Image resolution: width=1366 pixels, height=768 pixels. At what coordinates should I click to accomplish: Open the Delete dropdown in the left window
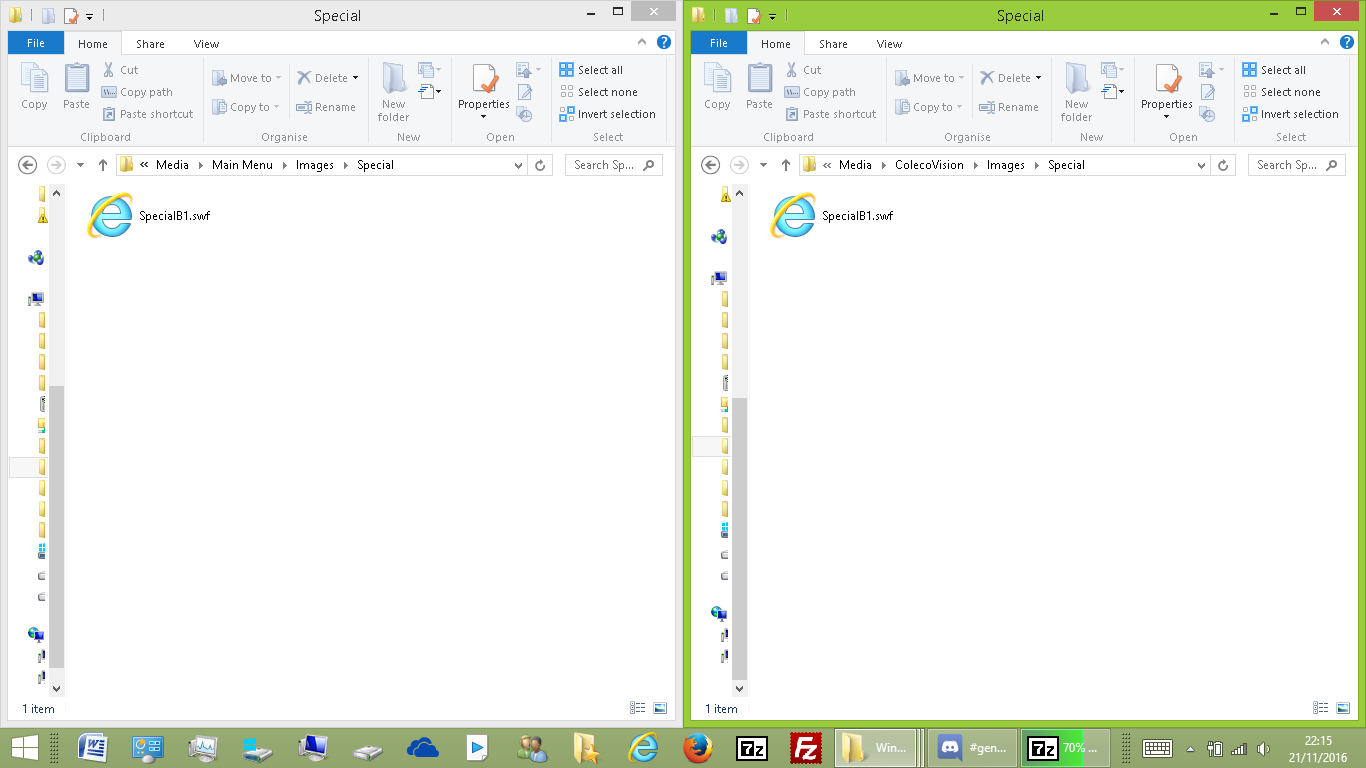click(x=355, y=78)
